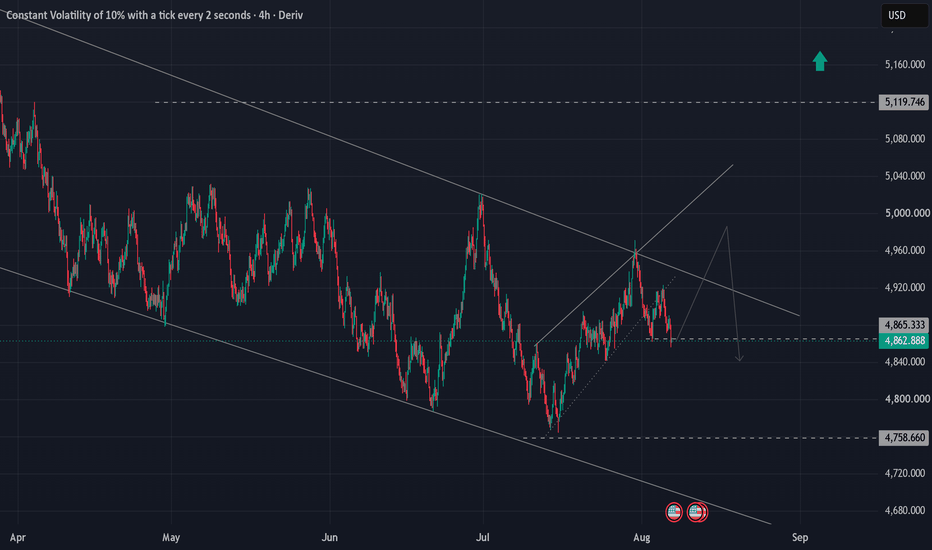This screenshot has height=550, width=932.
Task: Click the 4,960.000 price axis value
Action: tap(905, 250)
